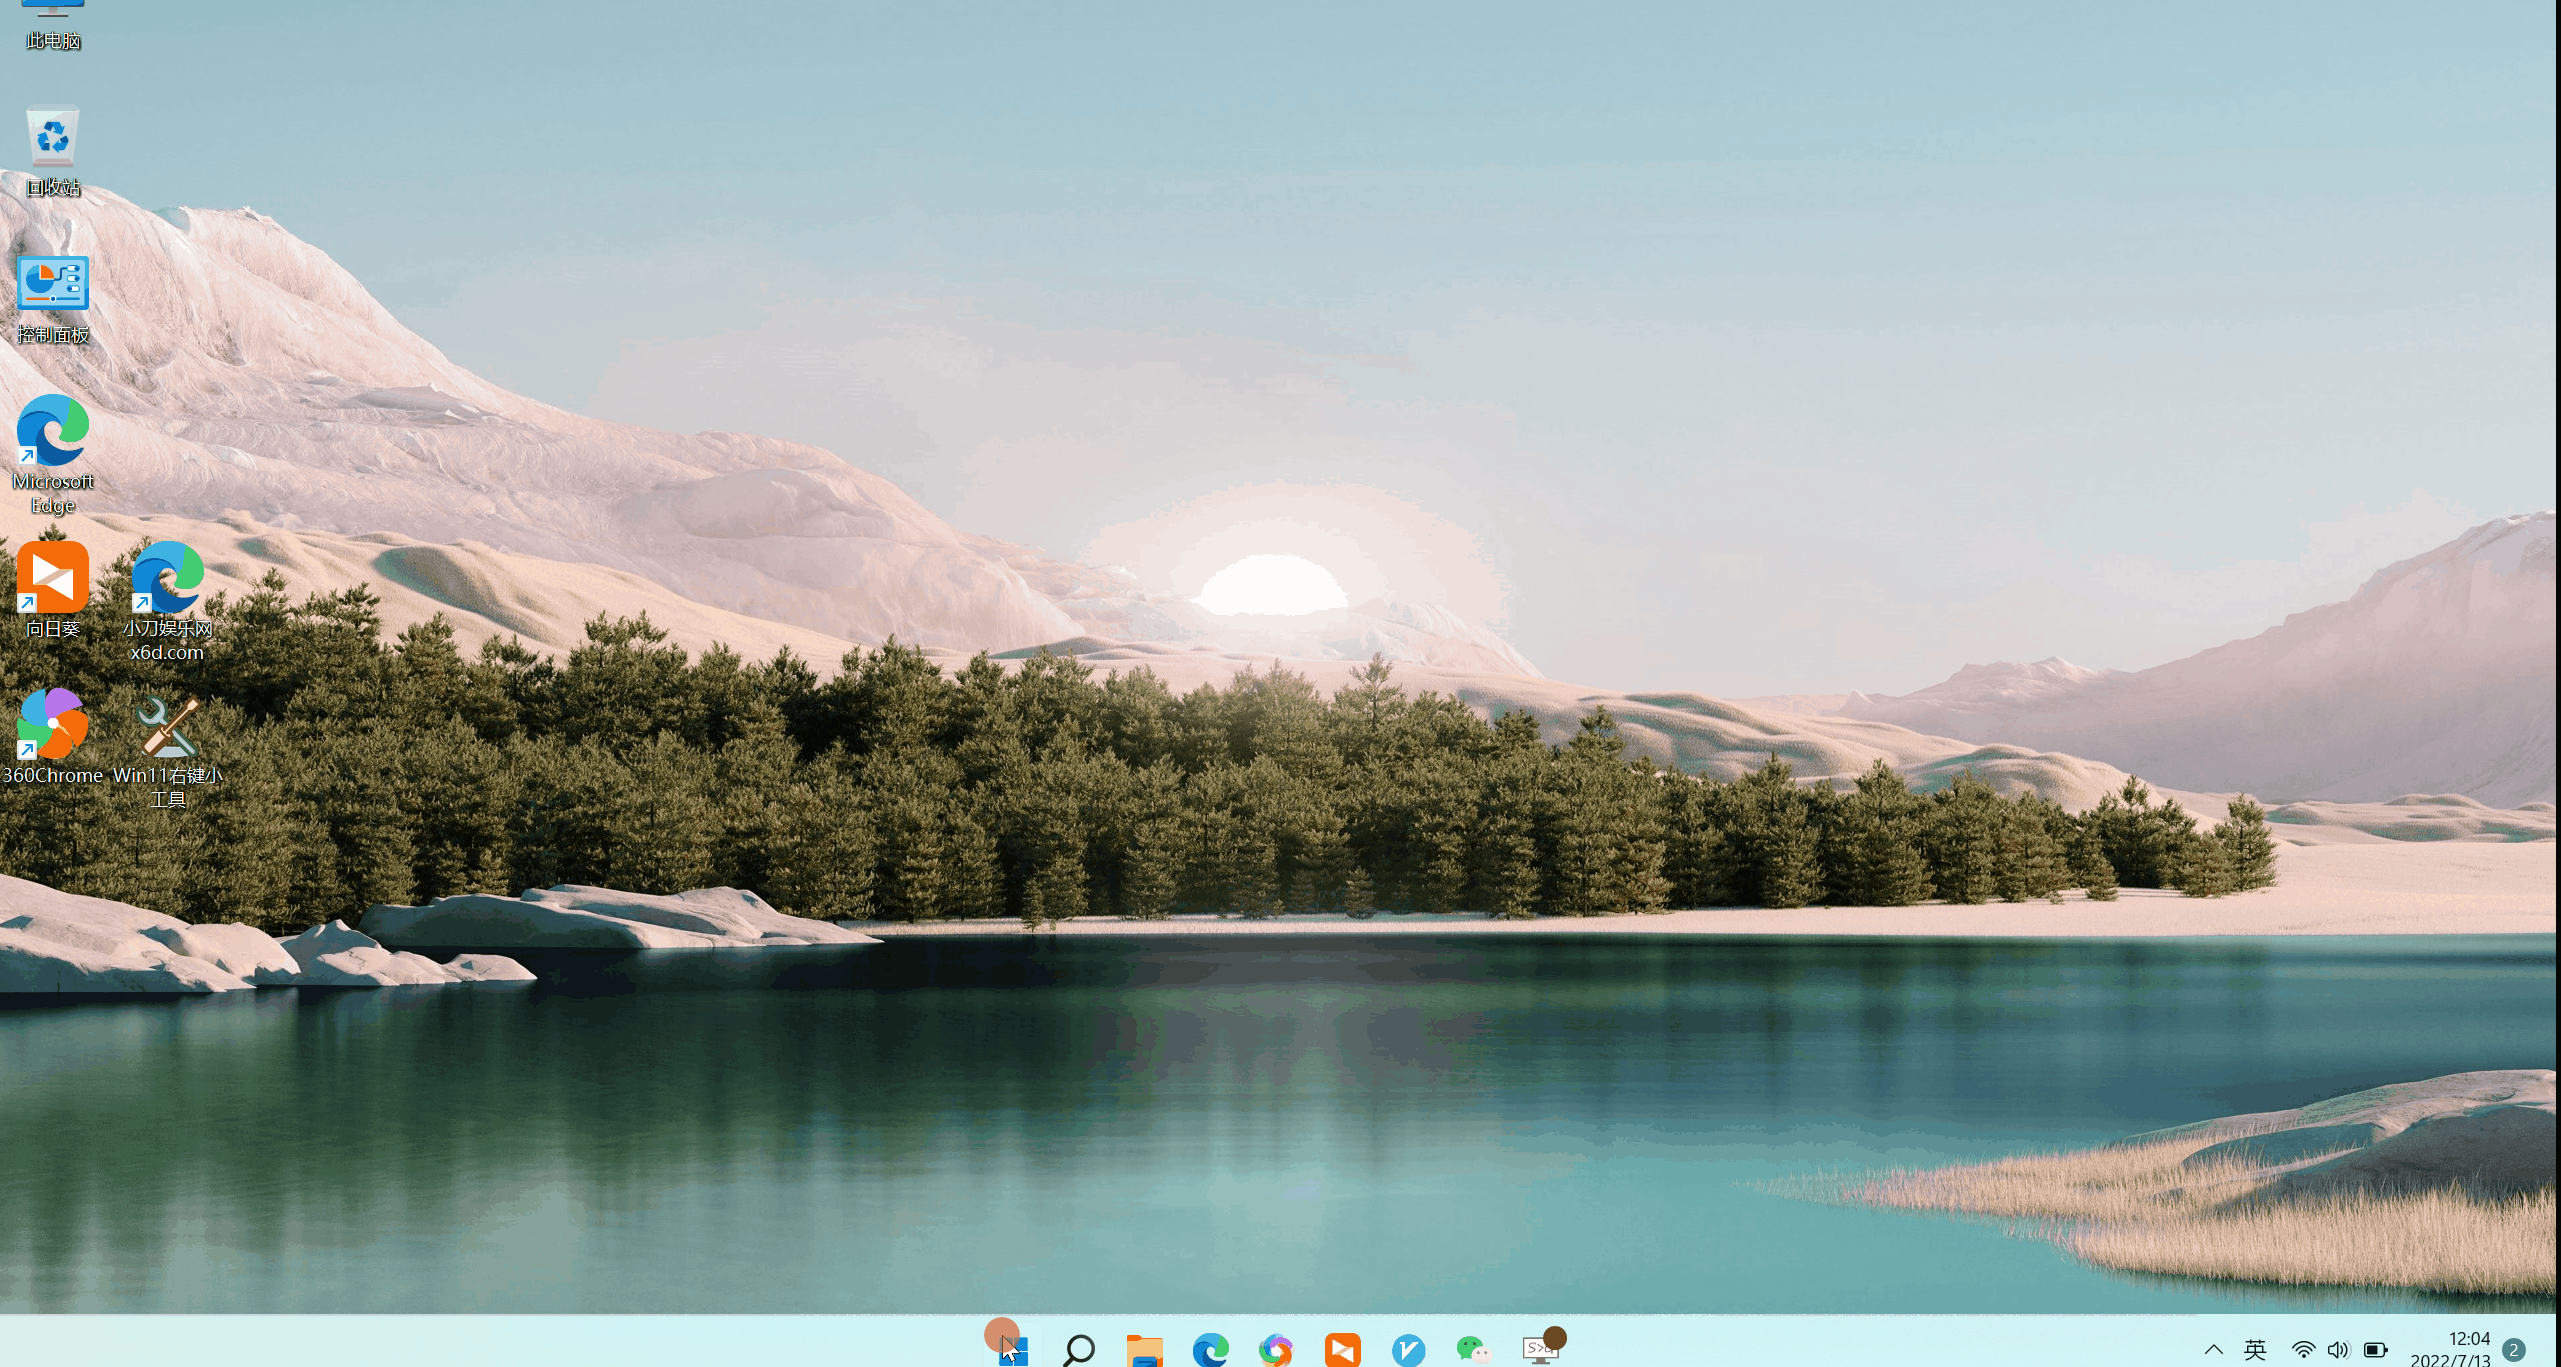Image resolution: width=2561 pixels, height=1367 pixels.
Task: Open notification center badge showing 2
Action: pyautogui.click(x=2514, y=1350)
